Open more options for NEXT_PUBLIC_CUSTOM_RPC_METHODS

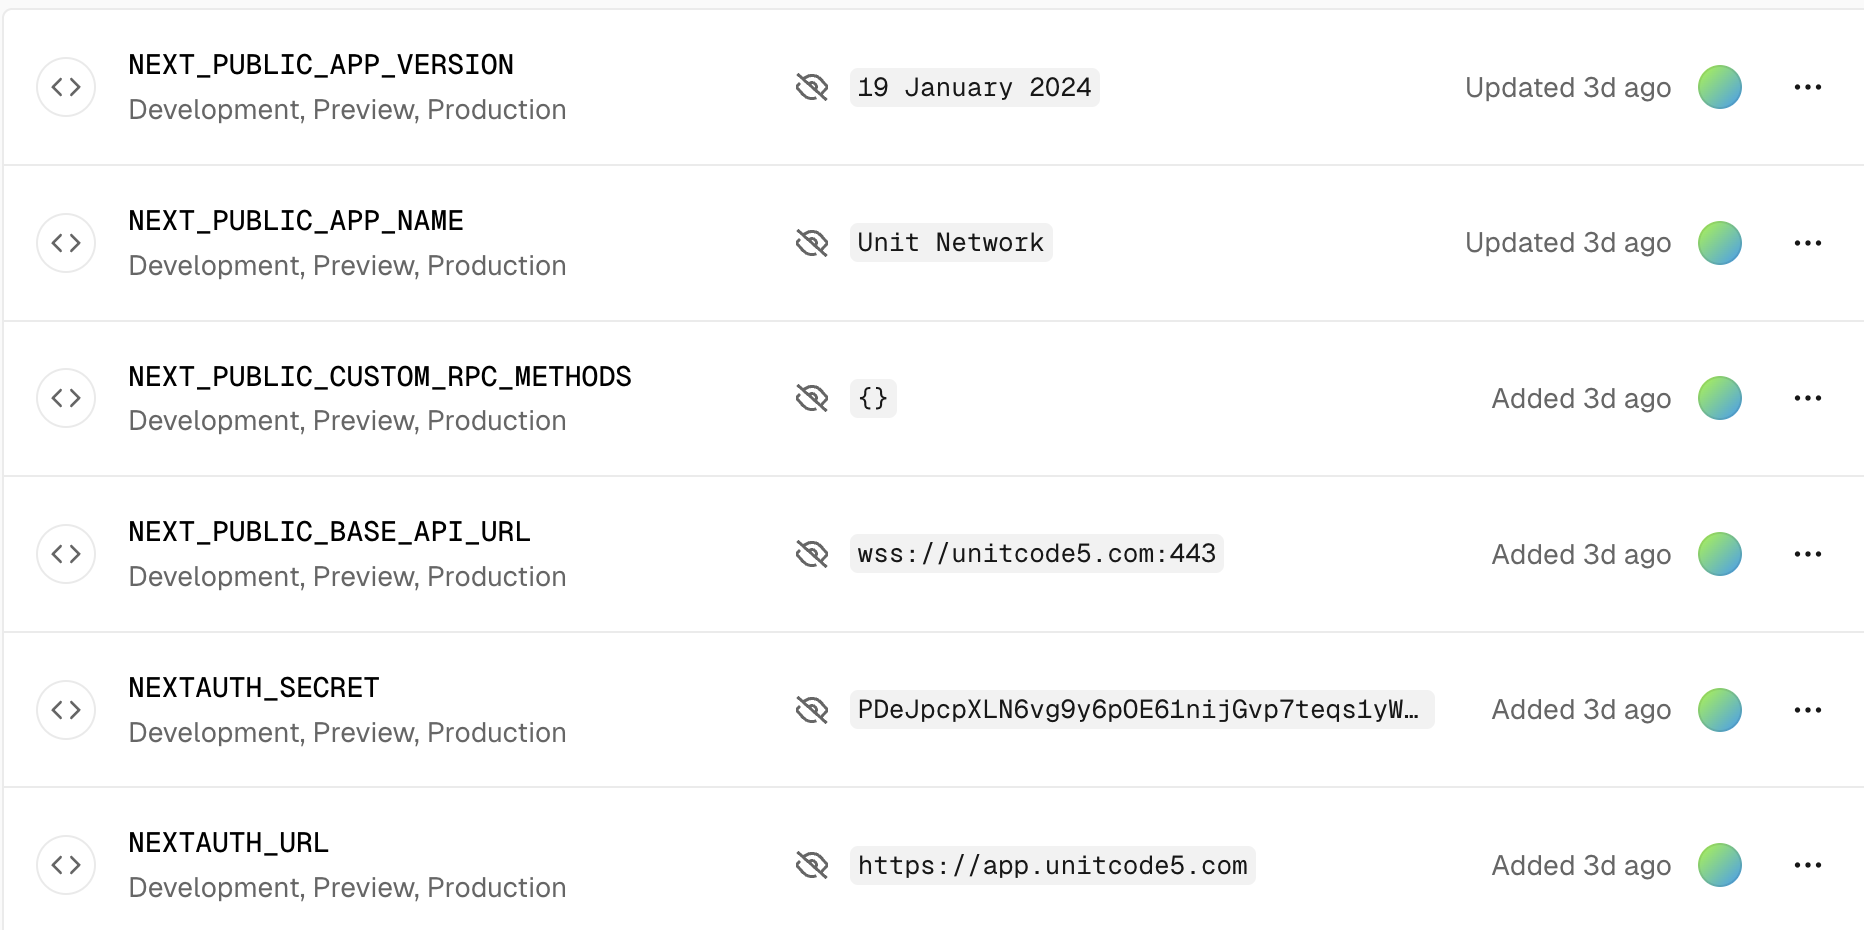(1807, 398)
